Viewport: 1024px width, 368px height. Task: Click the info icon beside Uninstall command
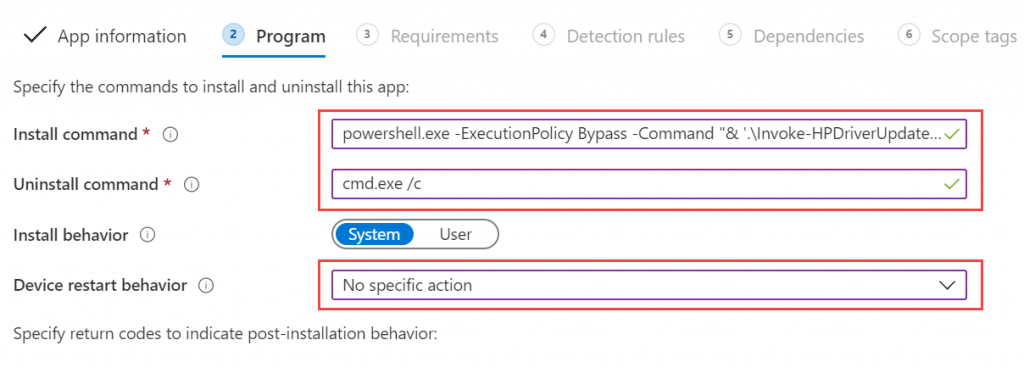tap(191, 185)
